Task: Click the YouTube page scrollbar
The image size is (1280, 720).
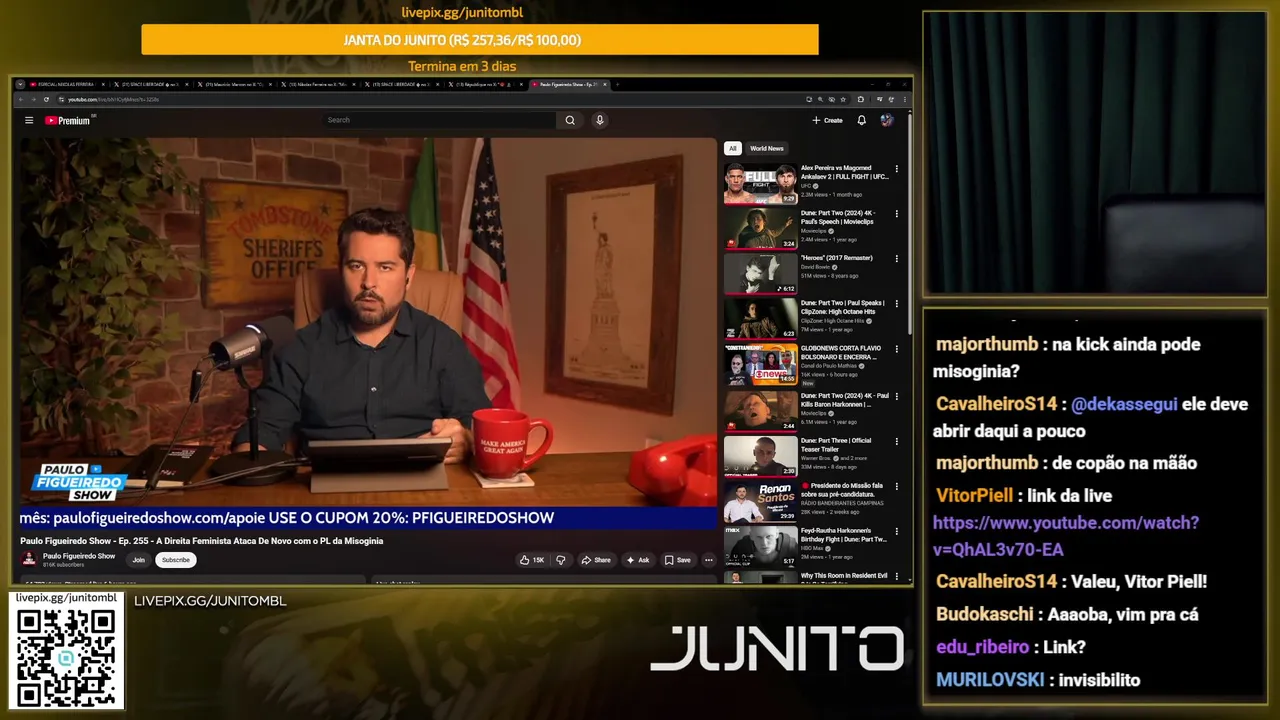Action: [908, 222]
